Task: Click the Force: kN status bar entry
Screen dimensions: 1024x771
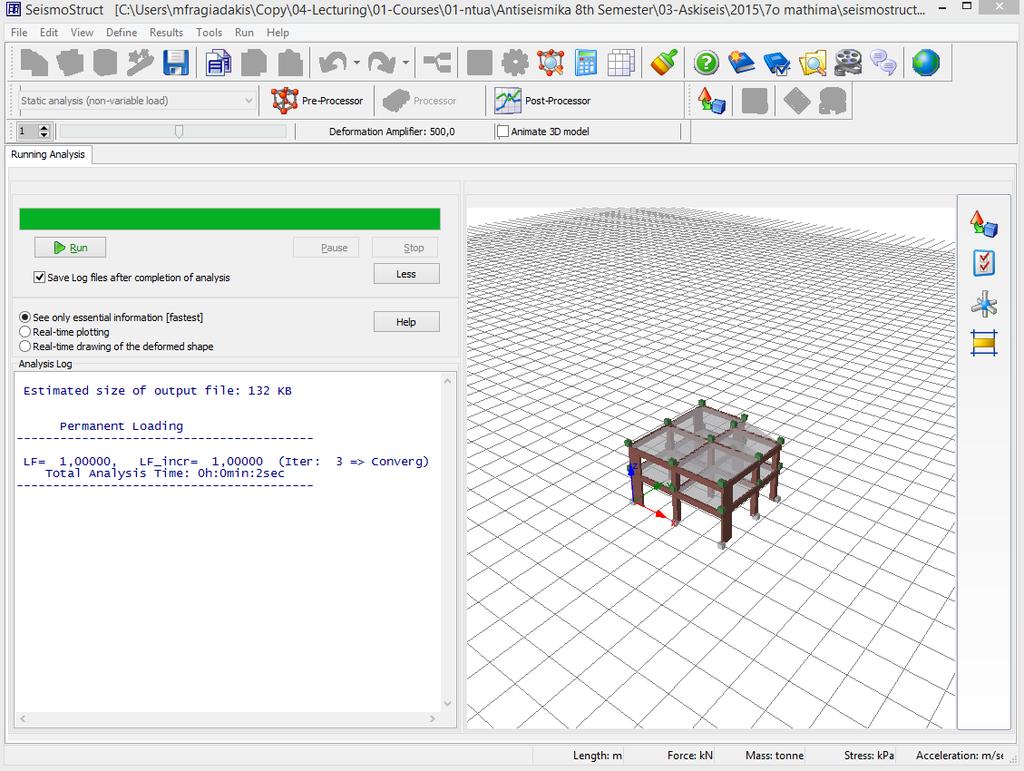Action: pos(690,755)
